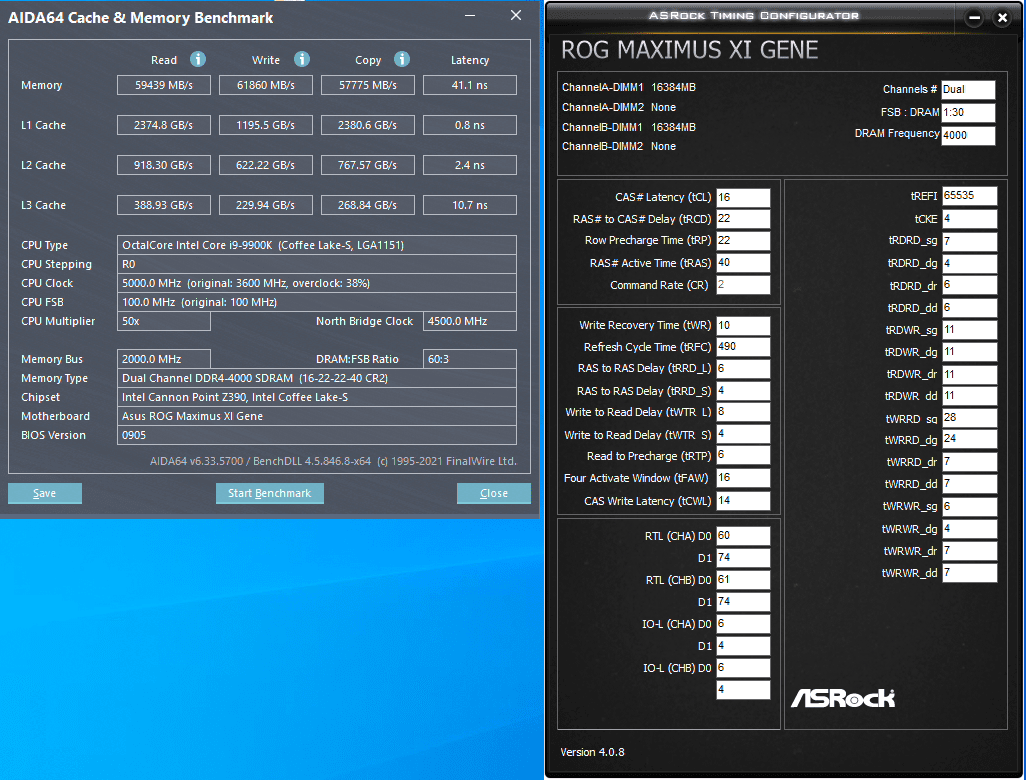The height and width of the screenshot is (780, 1026).
Task: Minimize the ASRock Timing Configurator window
Action: tap(974, 18)
